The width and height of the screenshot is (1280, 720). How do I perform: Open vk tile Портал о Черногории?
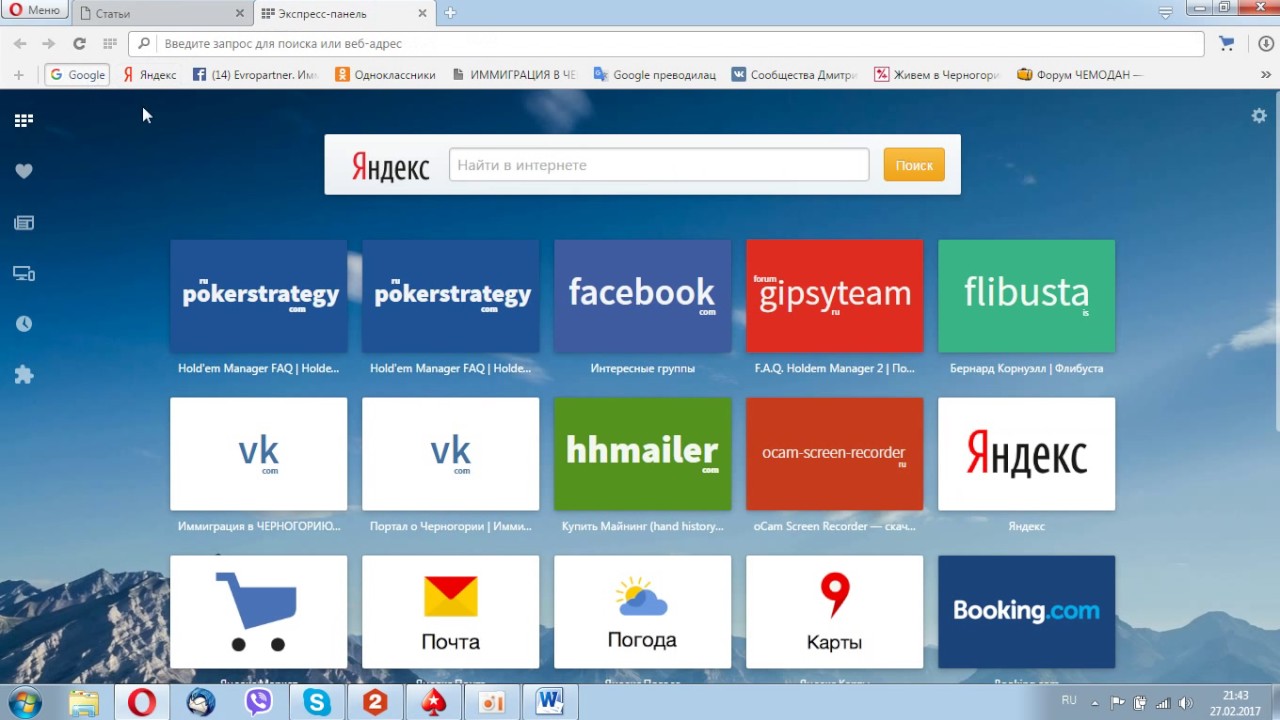point(451,454)
